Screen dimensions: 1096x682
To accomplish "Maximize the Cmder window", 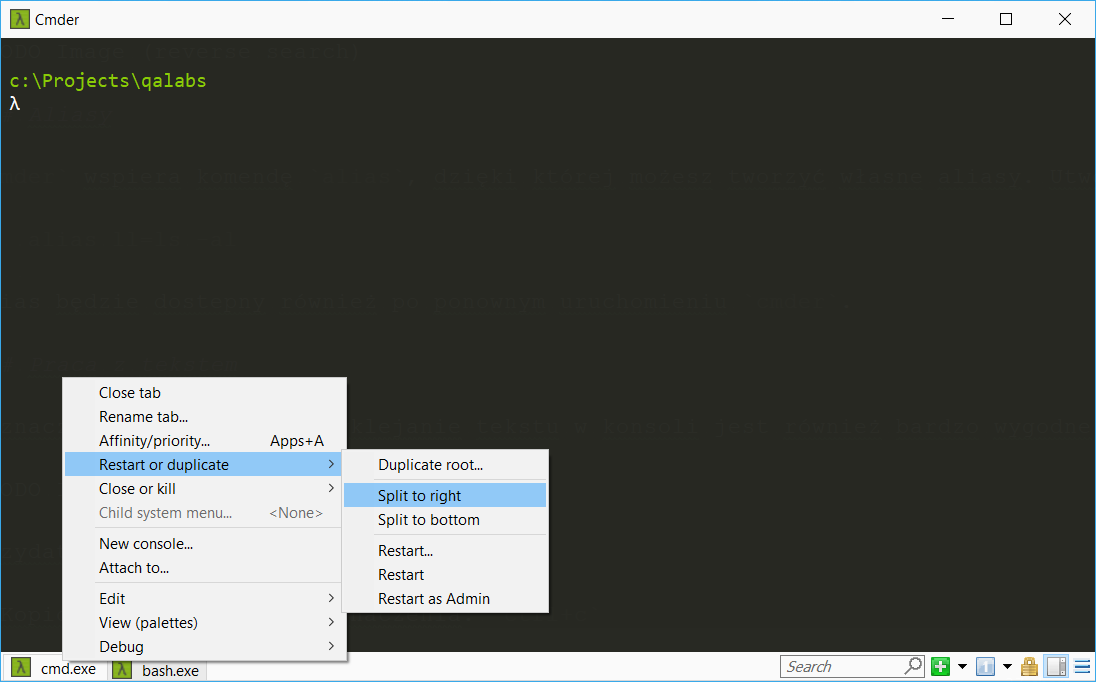I will [x=1006, y=19].
